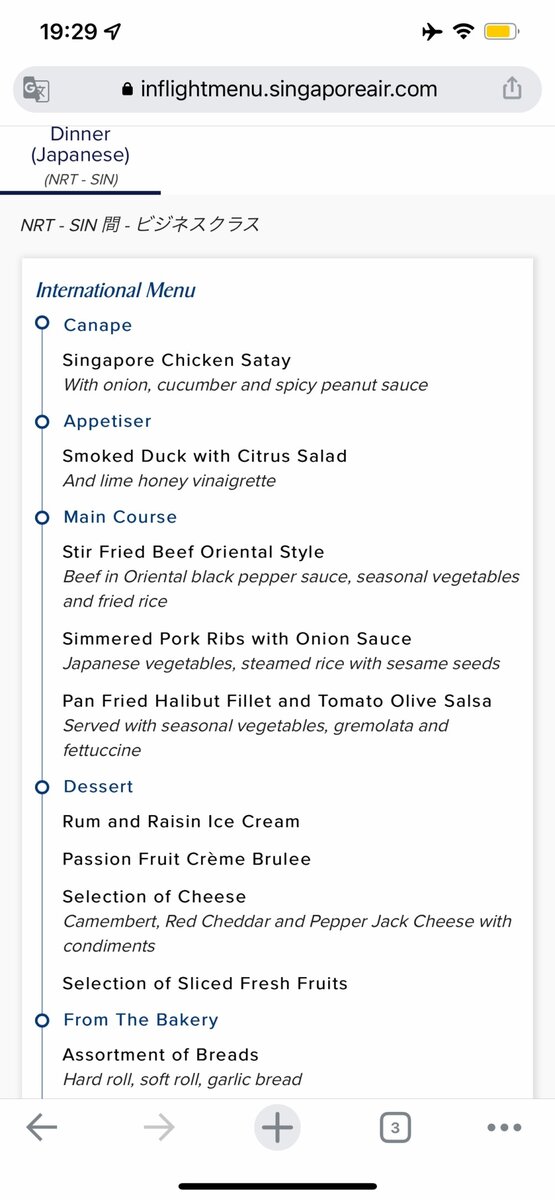The width and height of the screenshot is (555, 1200).
Task: Tap the padlock icon beside the URL
Action: pos(127,89)
